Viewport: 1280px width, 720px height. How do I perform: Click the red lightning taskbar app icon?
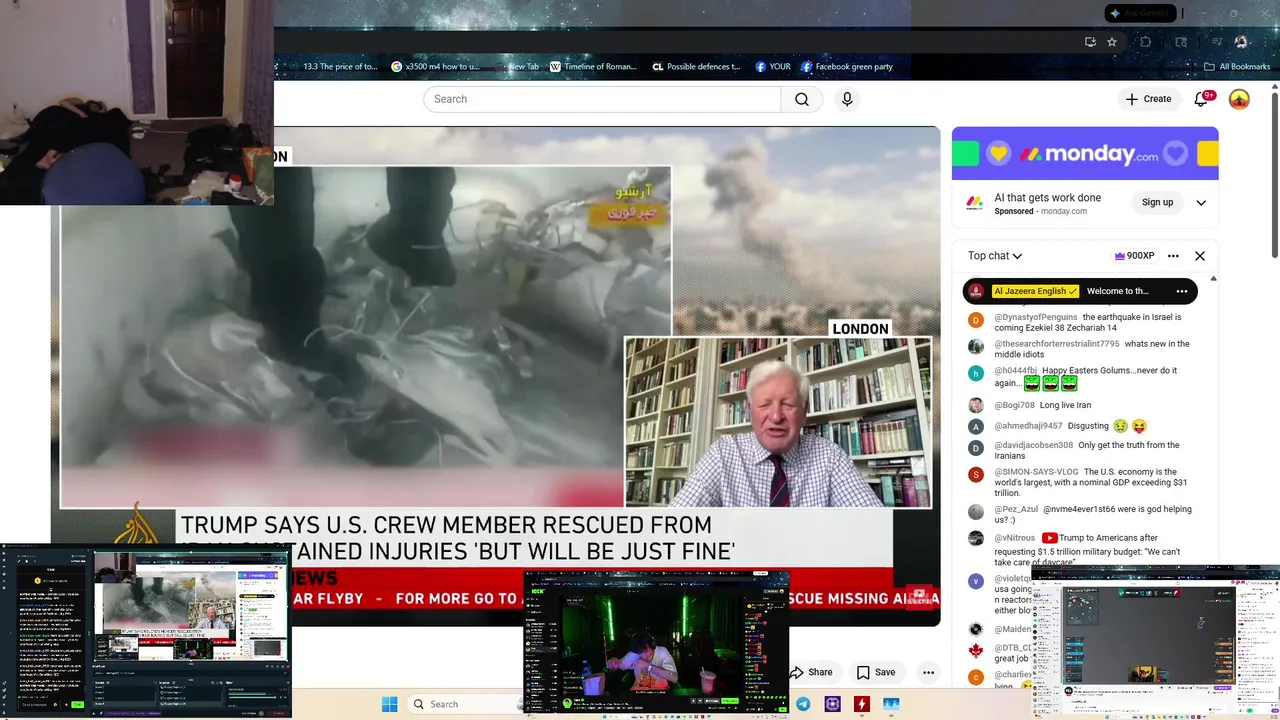pyautogui.click(x=861, y=704)
